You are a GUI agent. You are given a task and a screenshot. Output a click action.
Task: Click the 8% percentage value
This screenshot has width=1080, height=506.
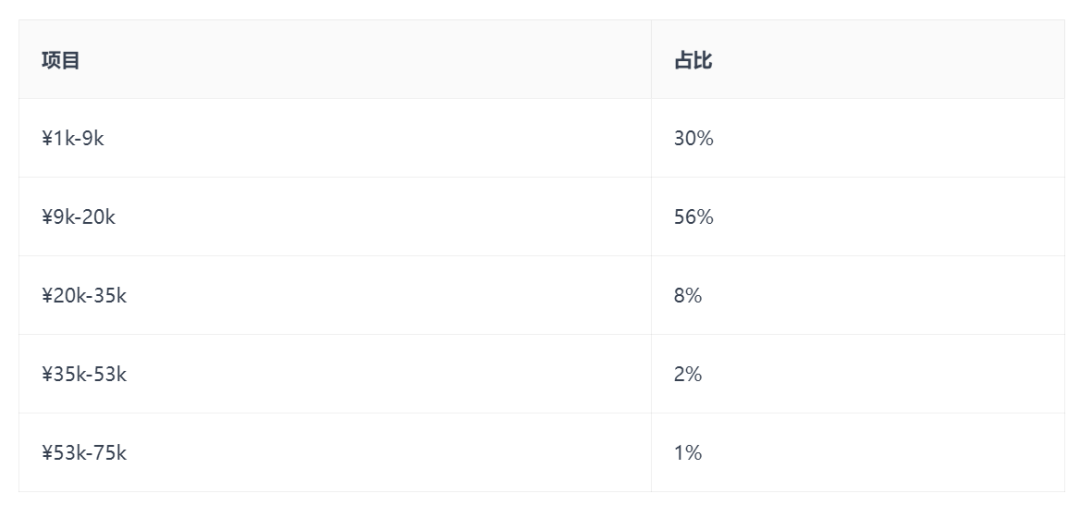[x=688, y=295]
